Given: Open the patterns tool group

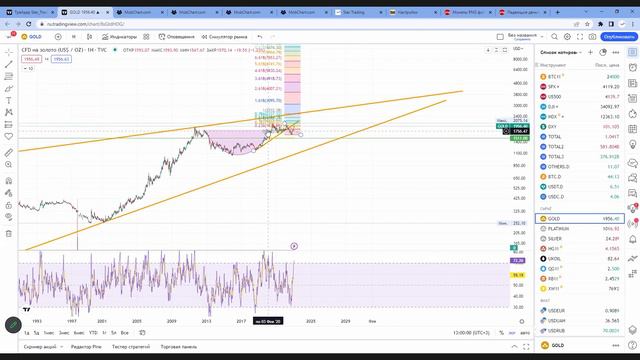Looking at the screenshot, I should click(x=9, y=112).
